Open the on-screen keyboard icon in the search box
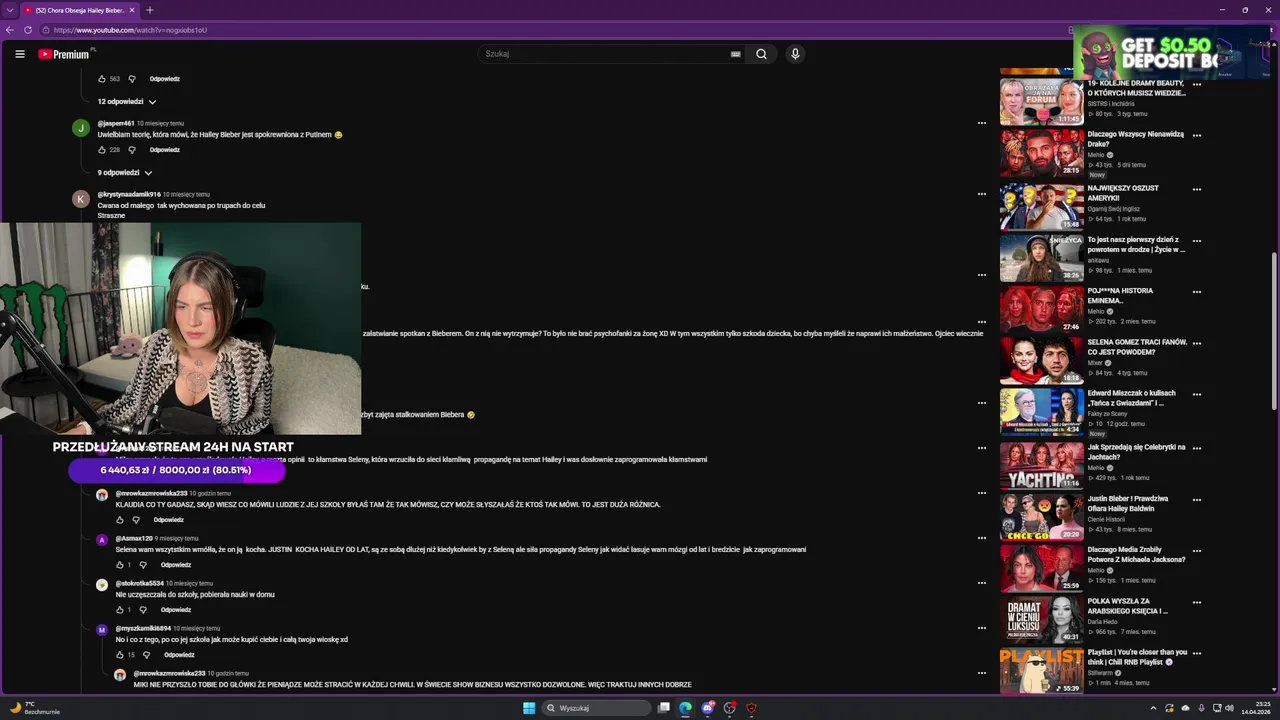1280x720 pixels. point(736,54)
